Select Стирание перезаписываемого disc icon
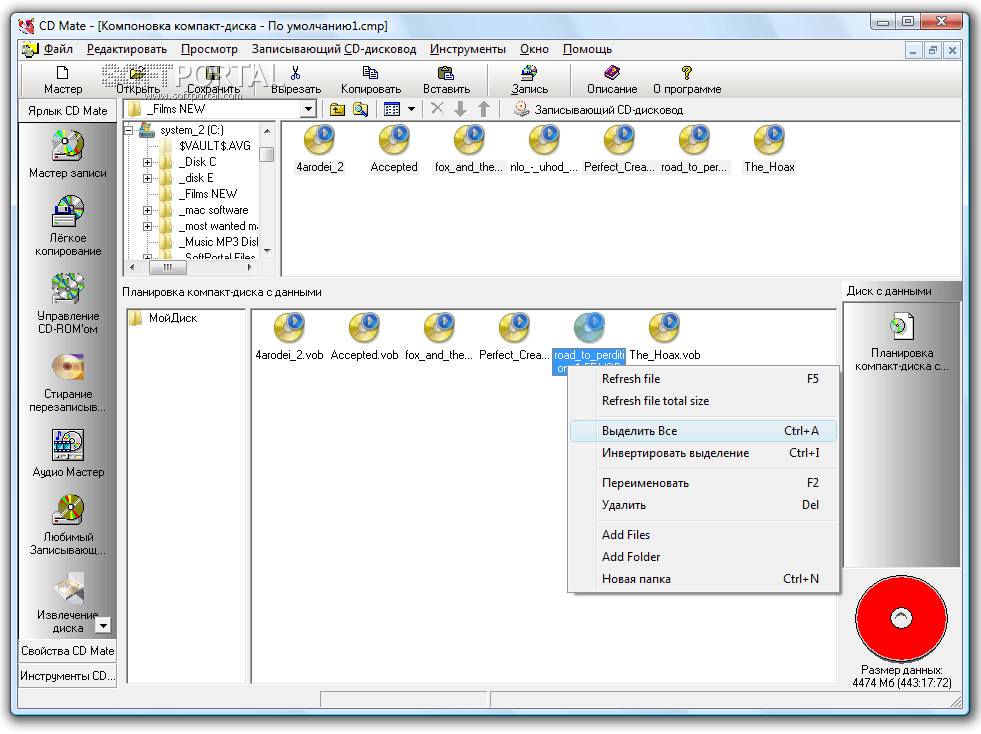The width and height of the screenshot is (981, 734). click(x=68, y=367)
